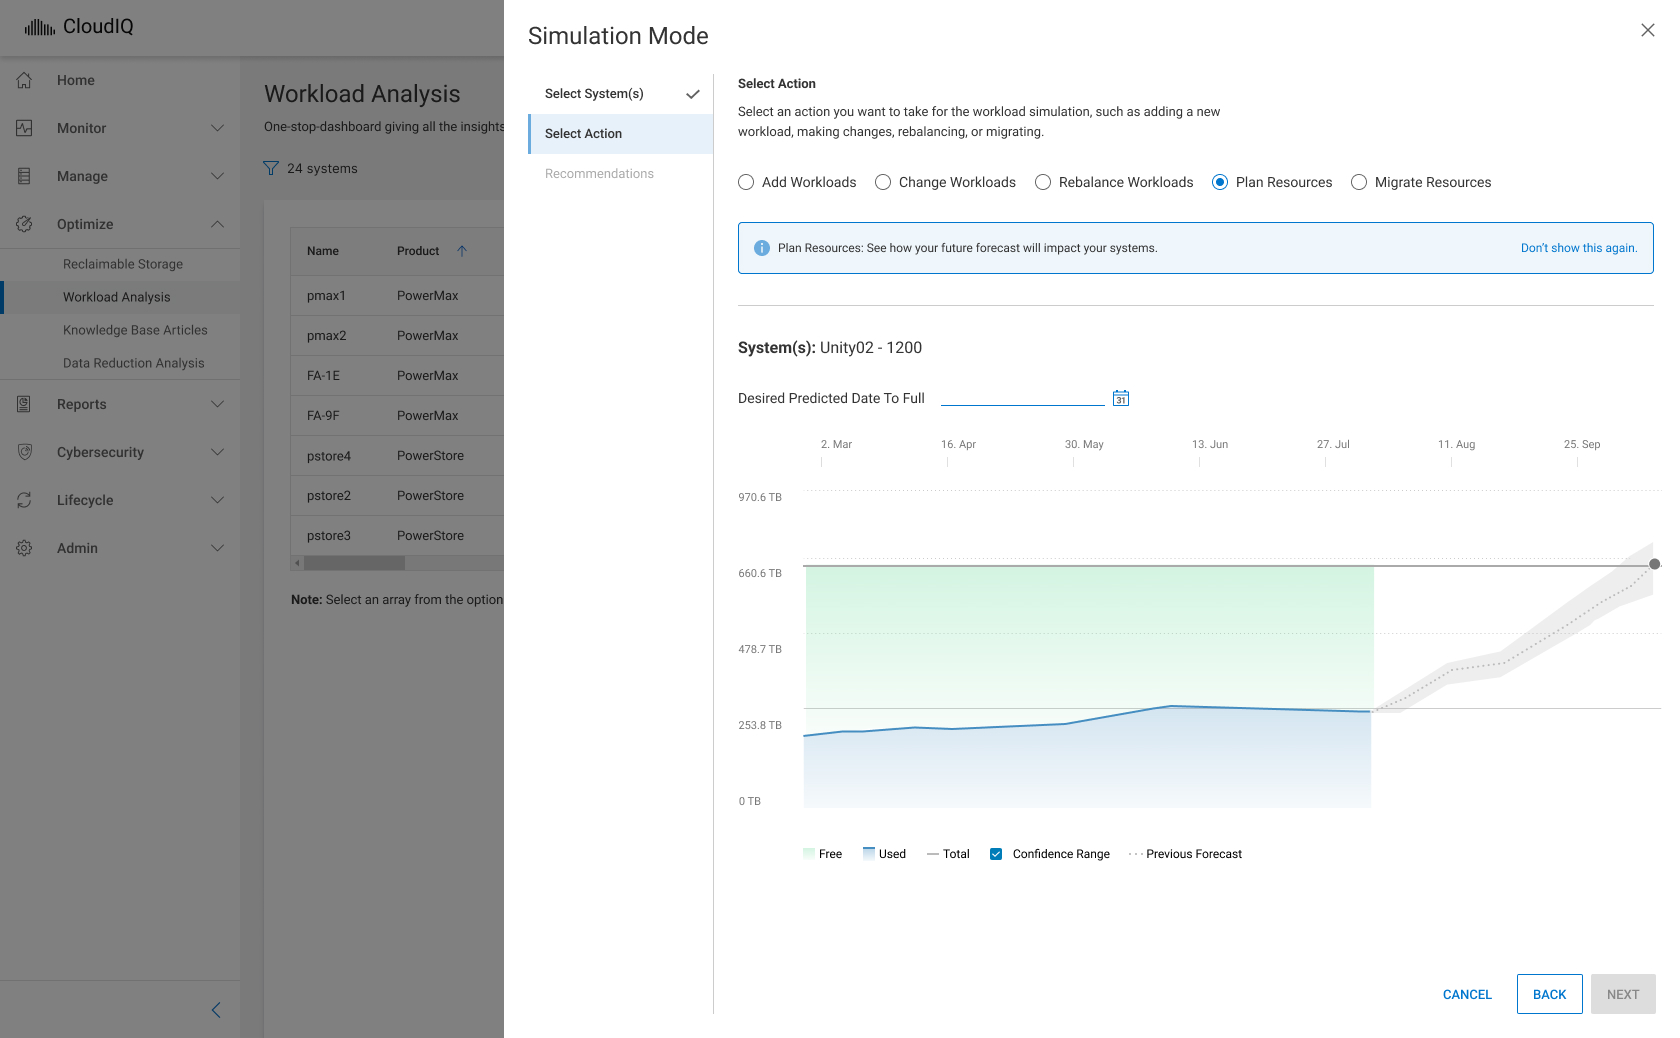Click the filter funnel icon beside 24 systems
The width and height of the screenshot is (1680, 1038).
click(271, 168)
